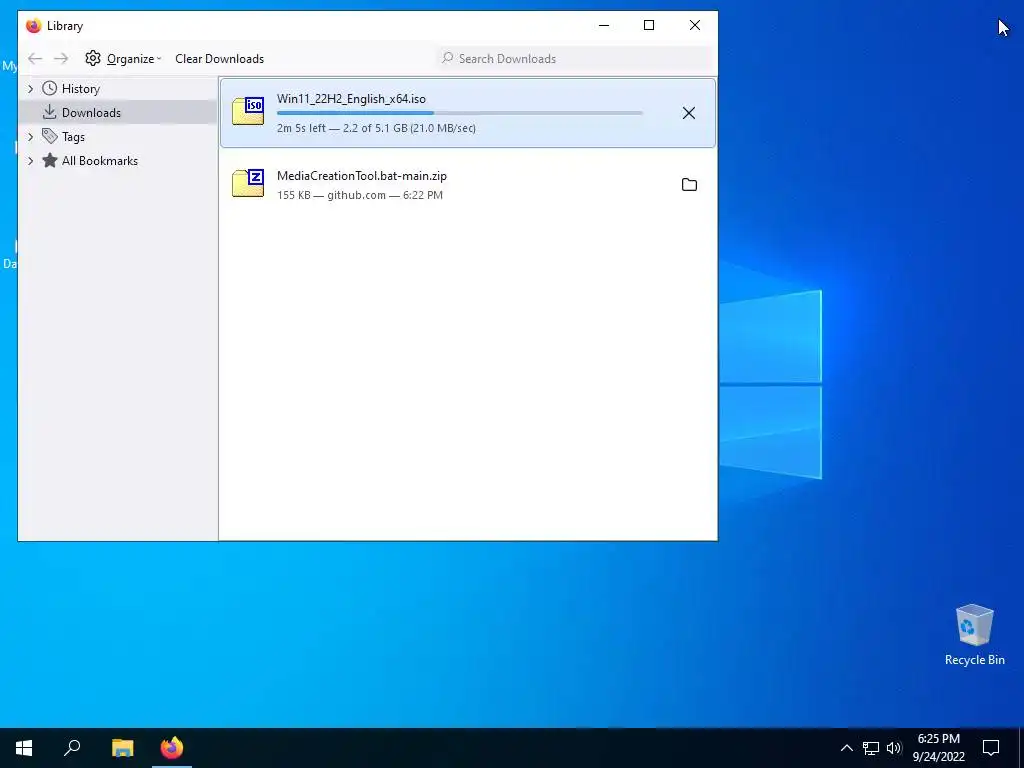Go back in Library navigation

[35, 59]
